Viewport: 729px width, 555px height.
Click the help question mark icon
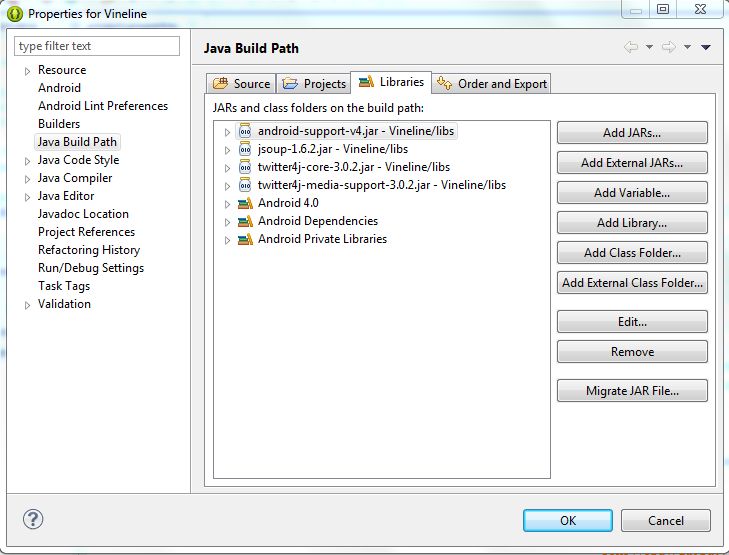click(33, 519)
